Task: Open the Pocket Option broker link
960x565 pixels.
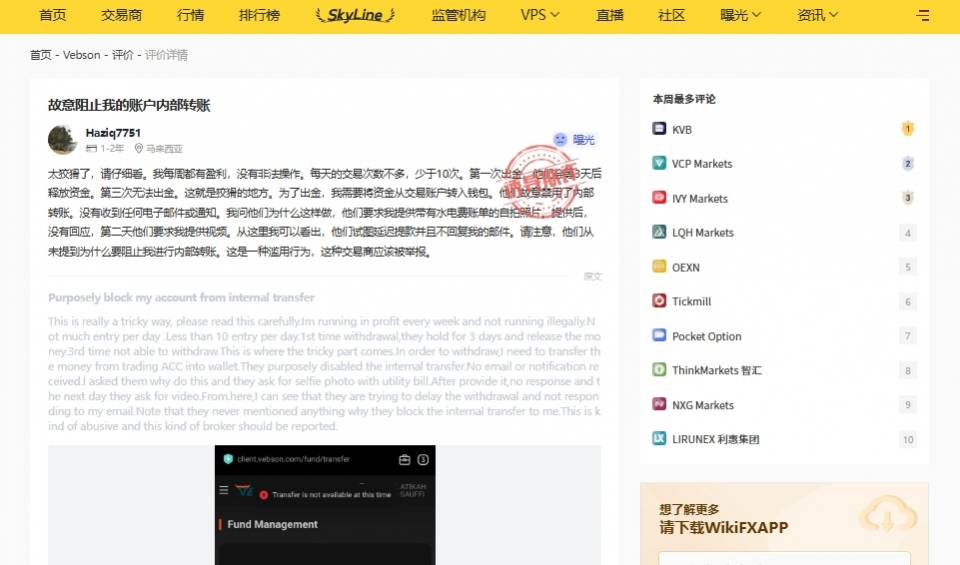Action: point(707,336)
